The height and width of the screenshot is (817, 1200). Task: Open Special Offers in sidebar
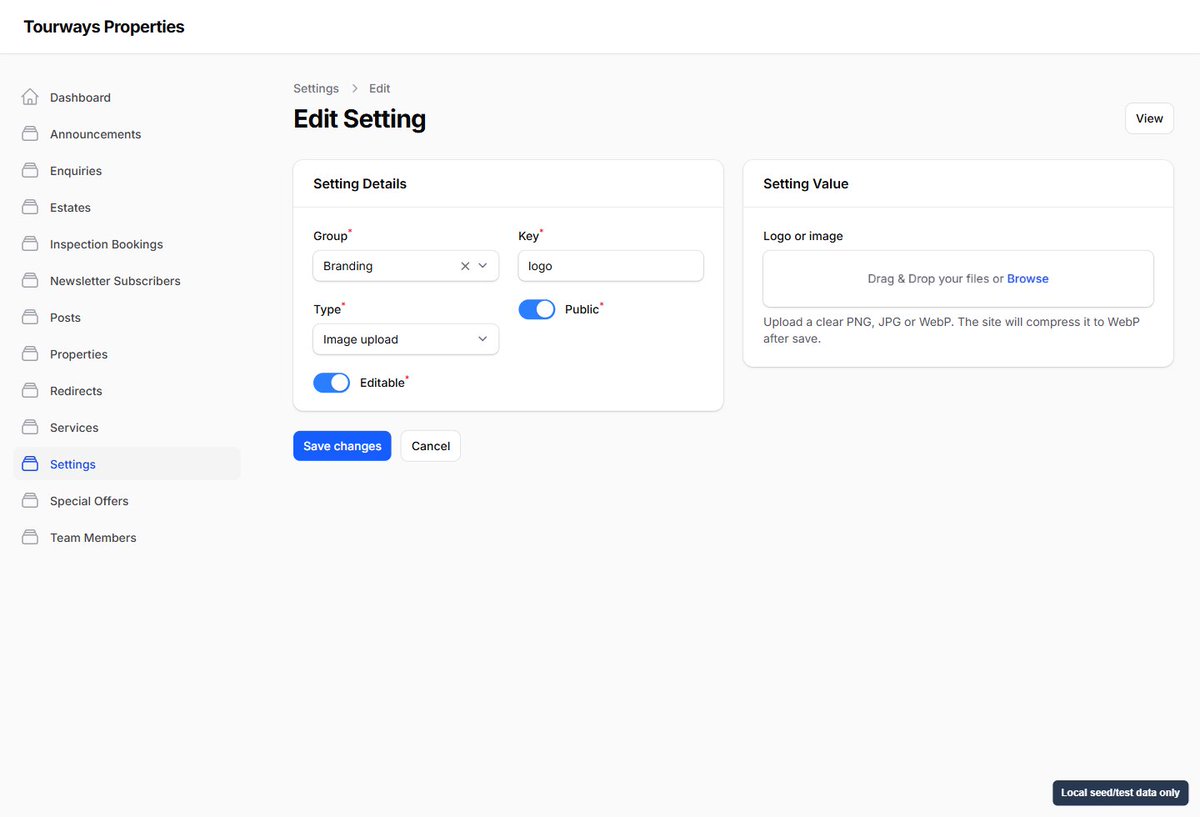127,501
